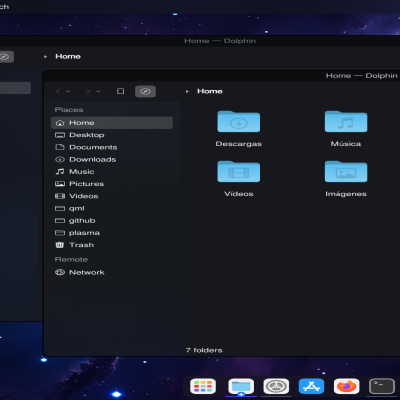Toggle hidden files in background Dolphin window
The image size is (400, 400).
click(5, 57)
